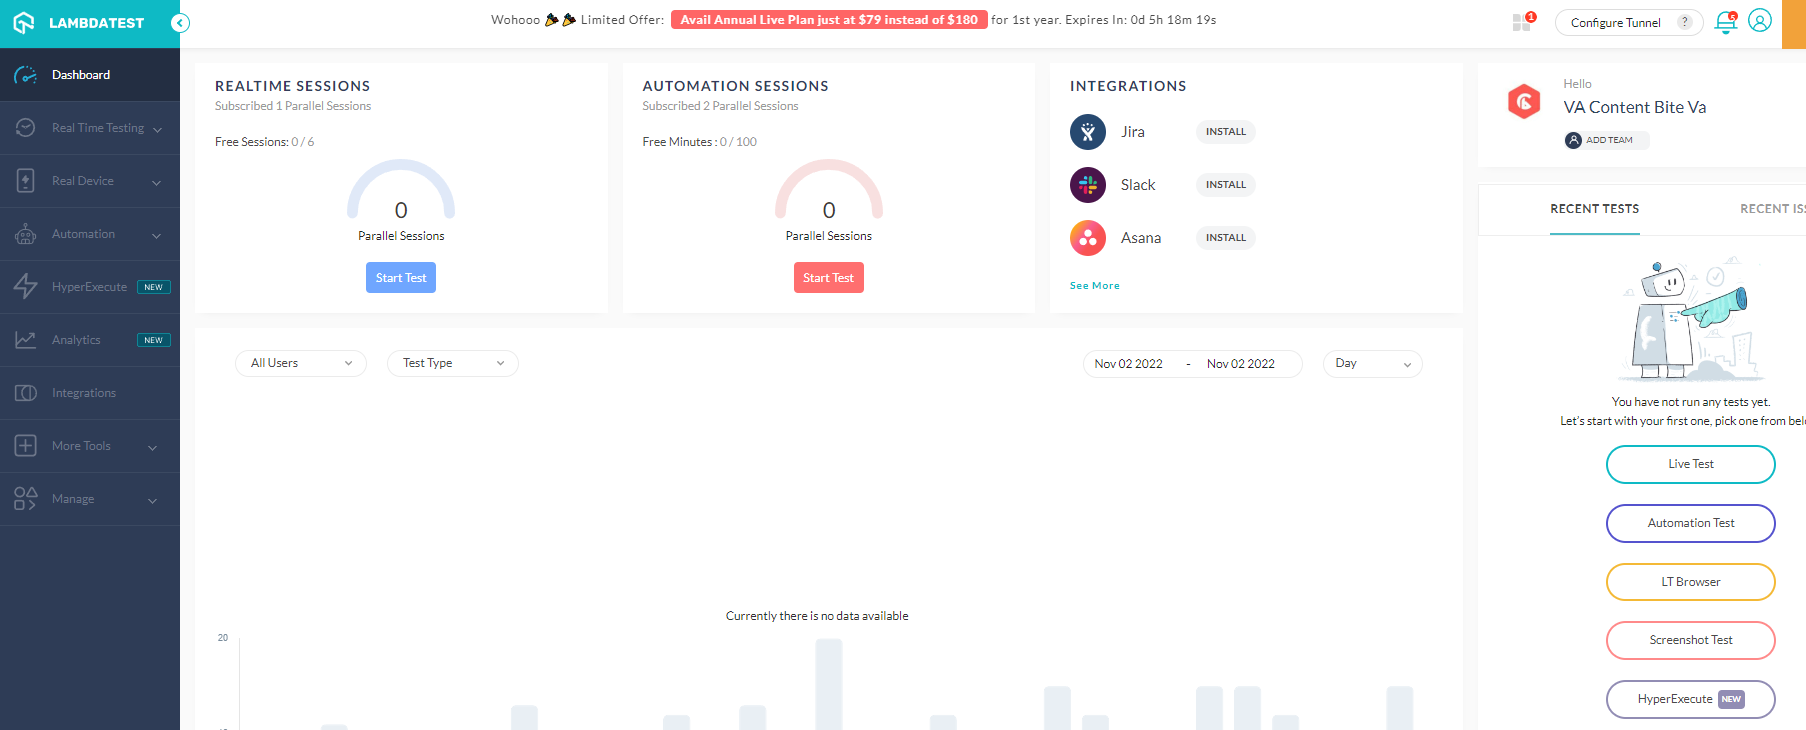This screenshot has height=730, width=1806.
Task: Click the start date Nov 02 2022 field
Action: (x=1129, y=364)
